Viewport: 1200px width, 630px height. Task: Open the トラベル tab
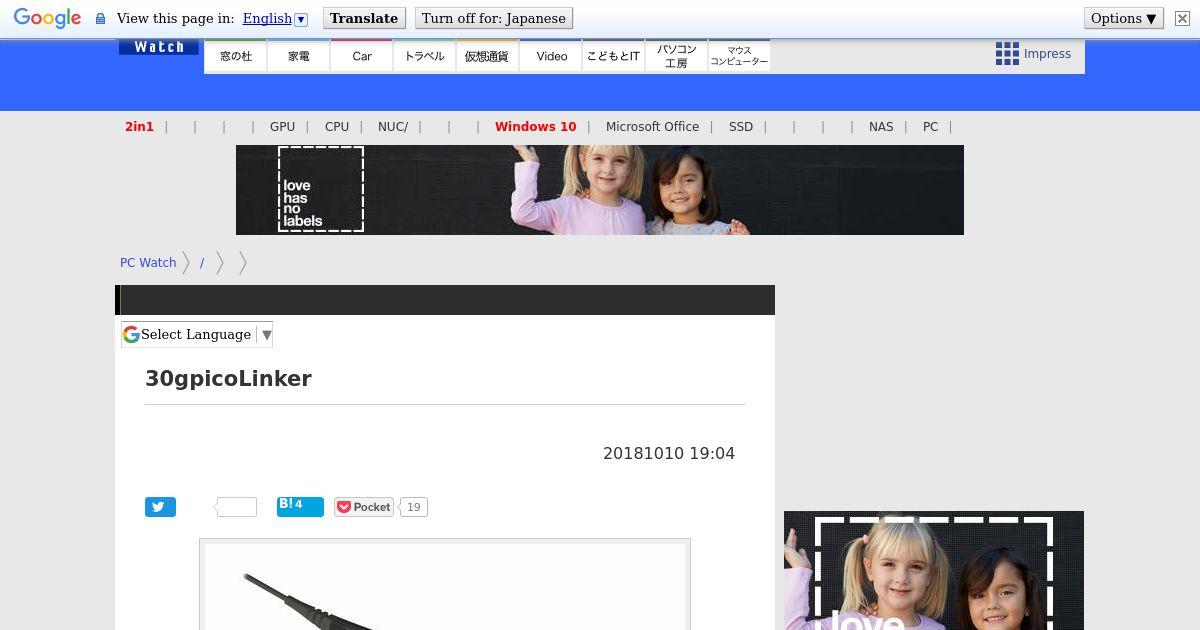425,56
